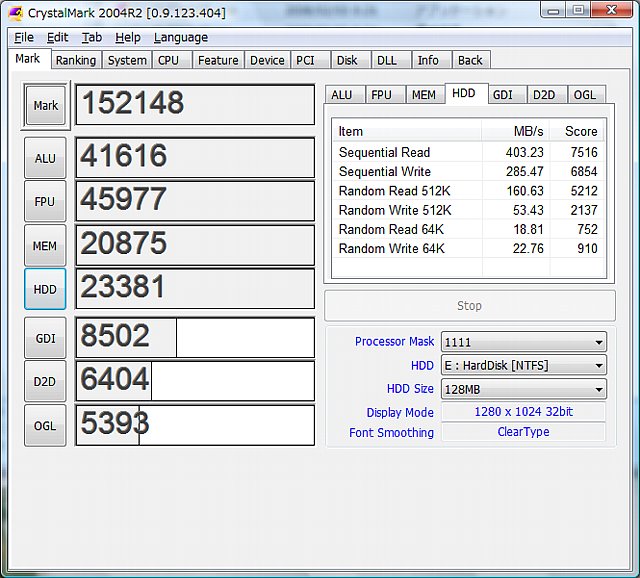Click the MB/s column header

[516, 131]
